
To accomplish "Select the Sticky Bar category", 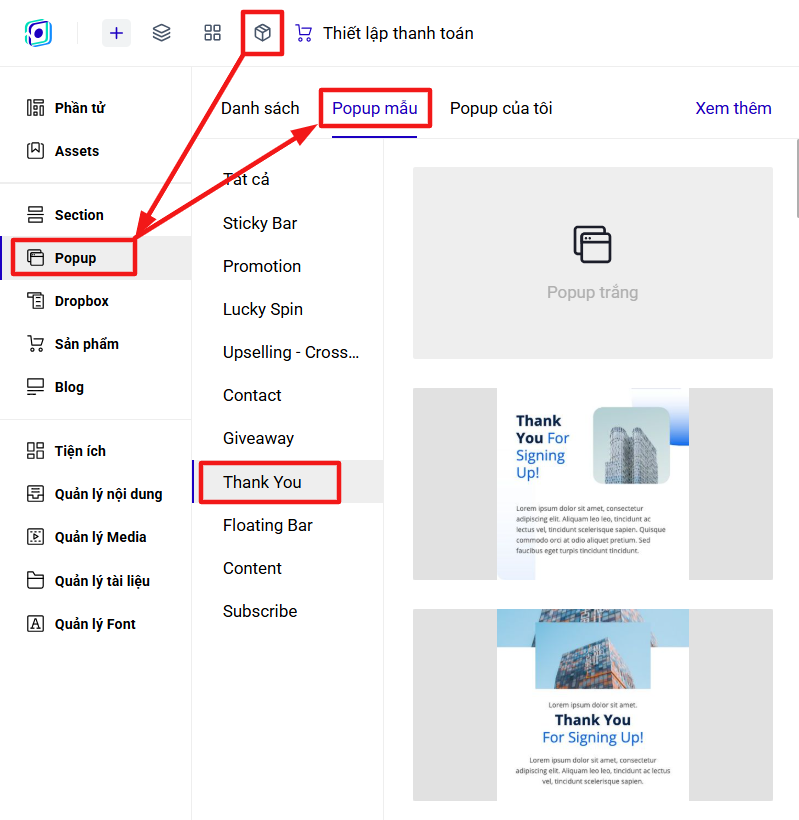I will [260, 223].
